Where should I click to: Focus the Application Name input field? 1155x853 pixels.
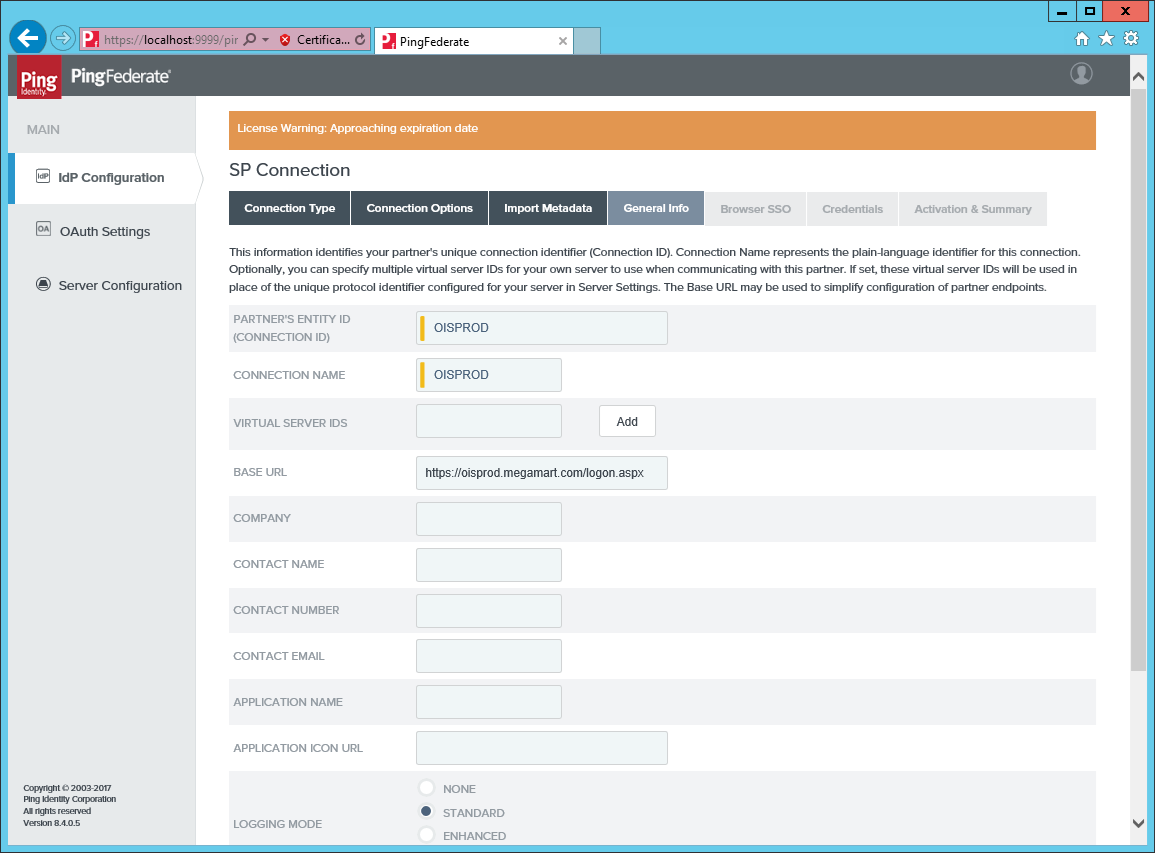tap(489, 703)
